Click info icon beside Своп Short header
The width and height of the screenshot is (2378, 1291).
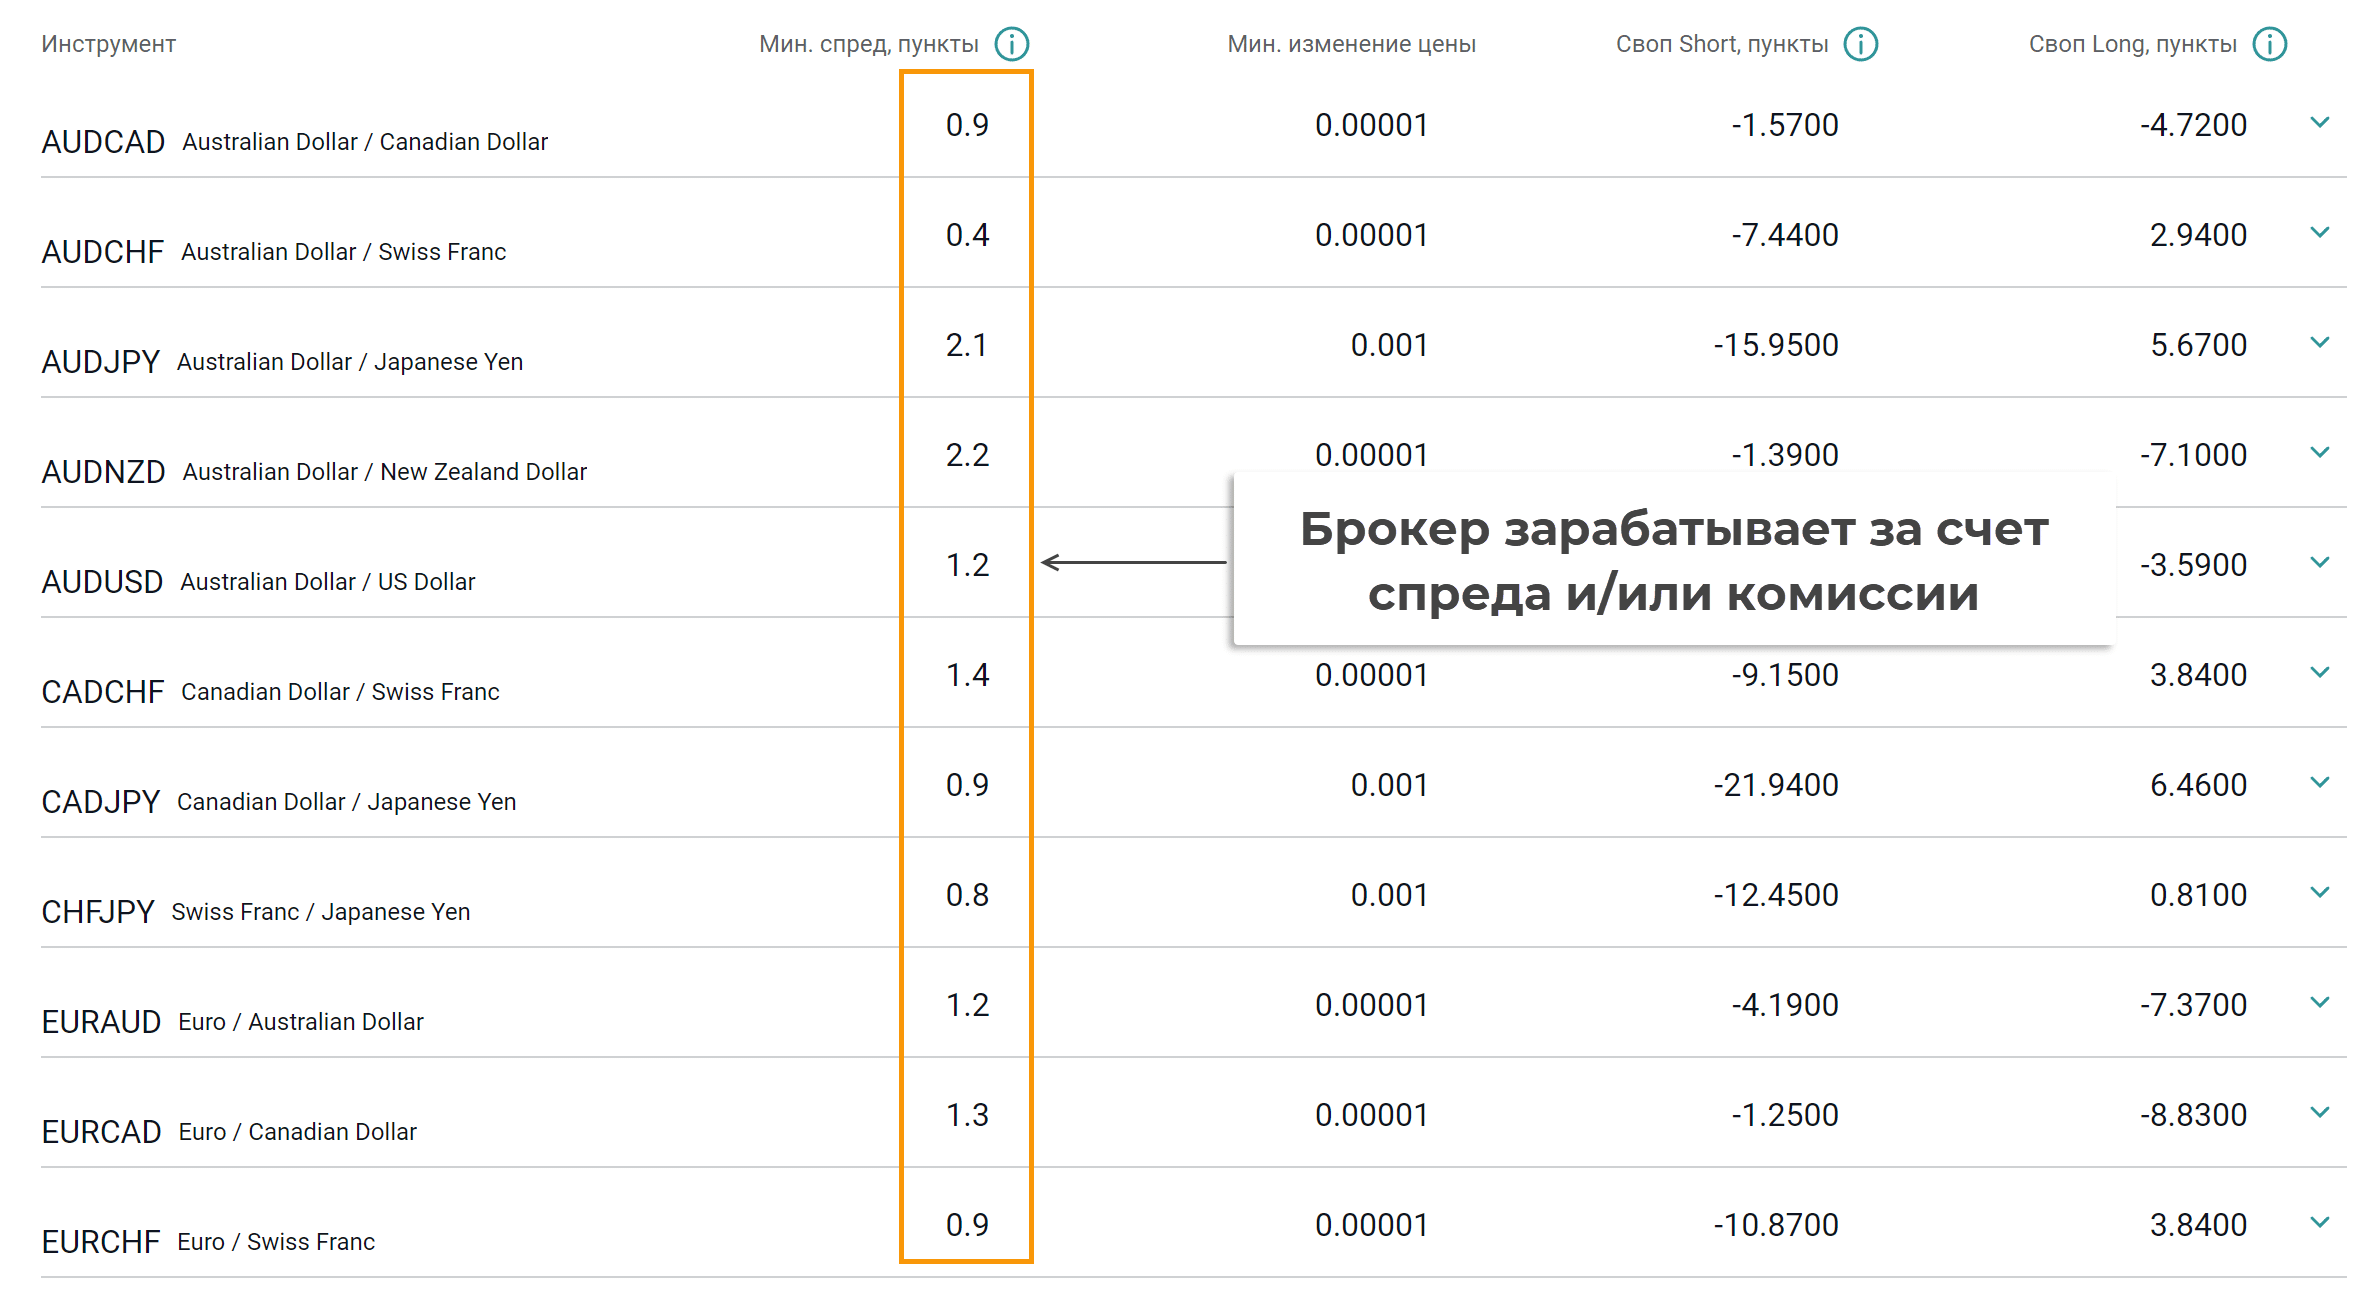coord(1860,44)
